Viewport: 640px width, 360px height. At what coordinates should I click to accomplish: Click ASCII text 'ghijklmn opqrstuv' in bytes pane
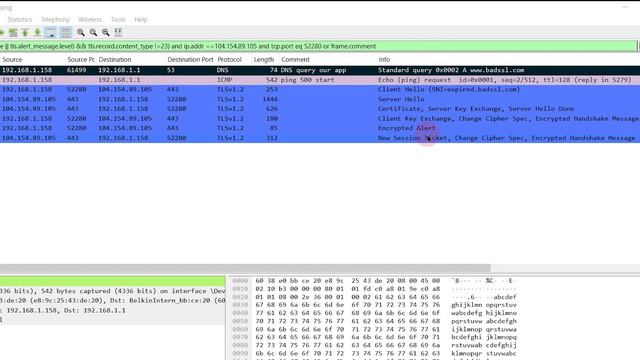484,305
